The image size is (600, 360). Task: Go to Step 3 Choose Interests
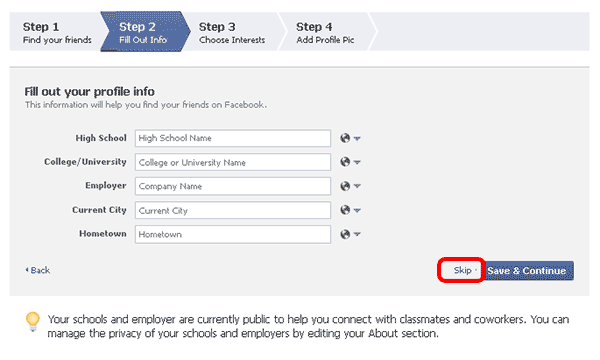click(x=232, y=32)
